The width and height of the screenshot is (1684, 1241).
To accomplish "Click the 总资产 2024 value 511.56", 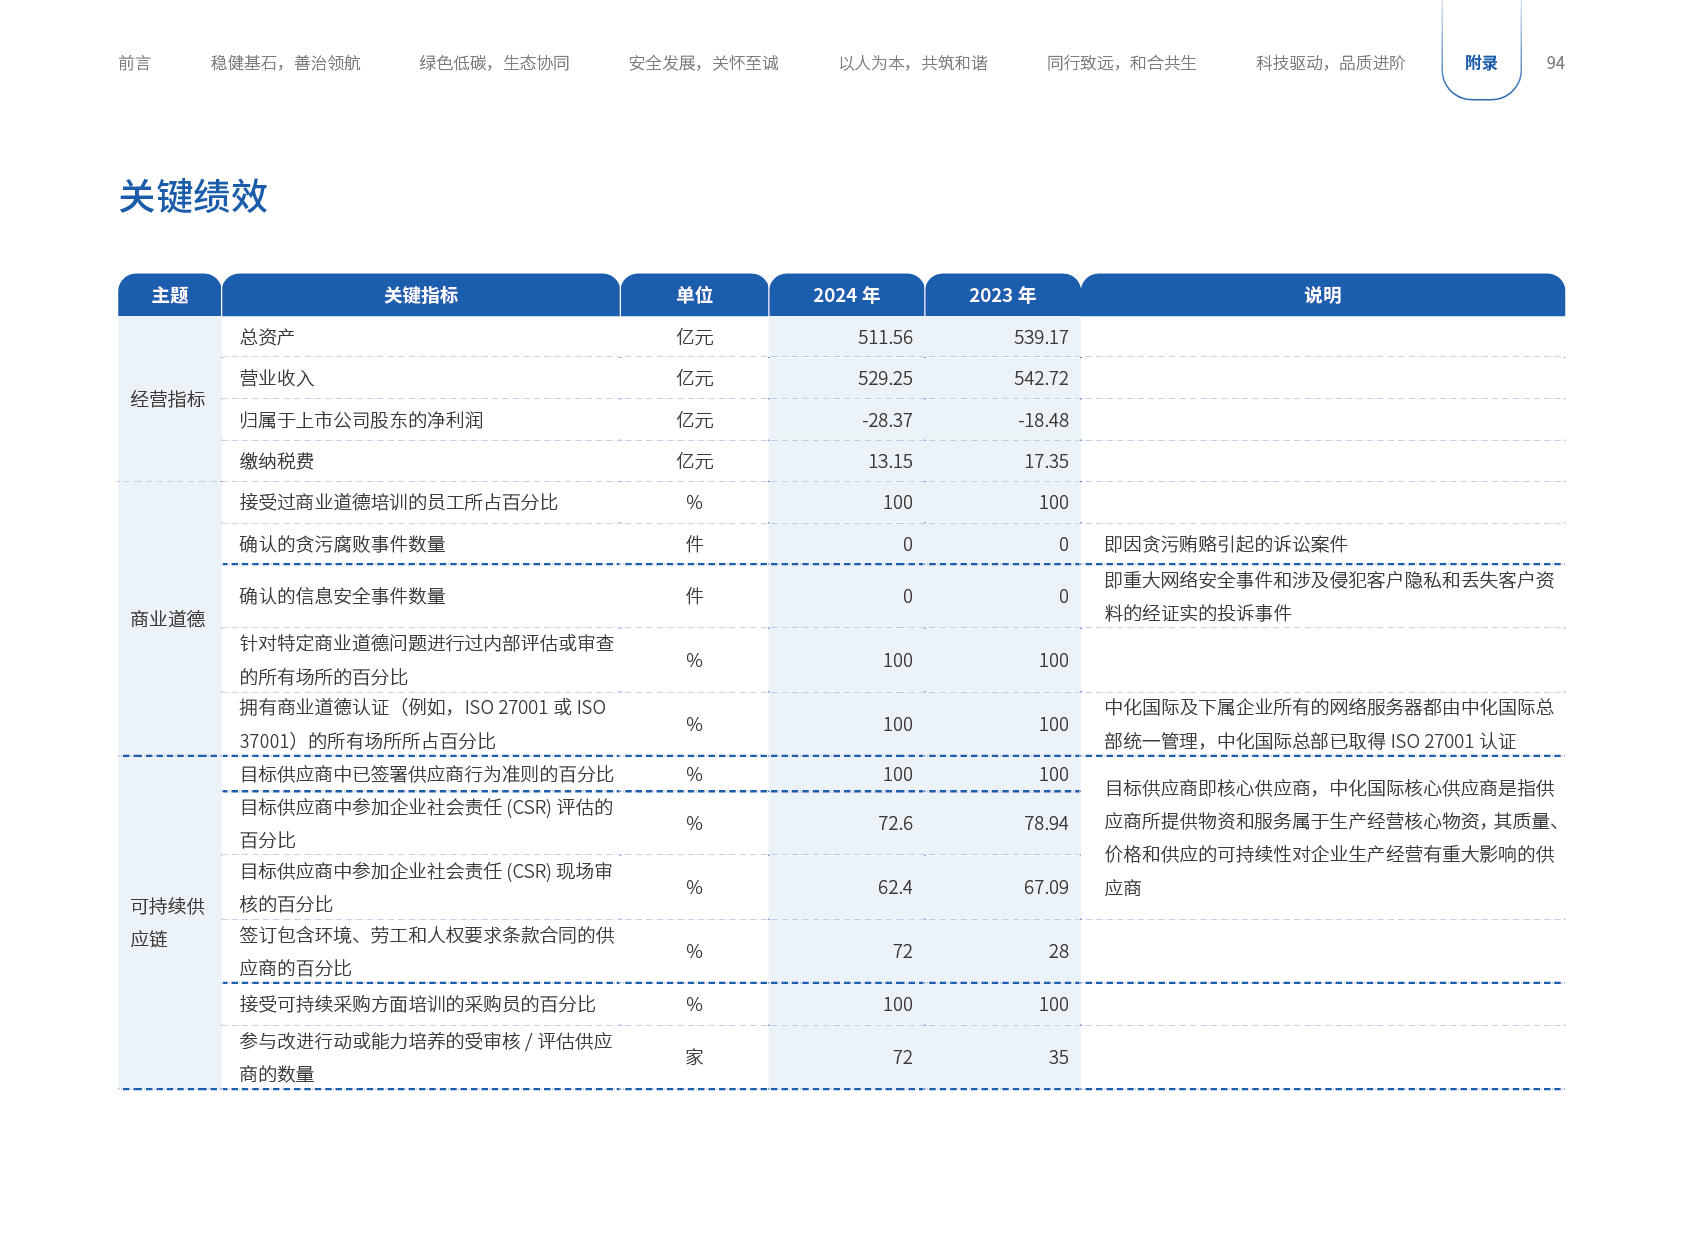I will (884, 337).
